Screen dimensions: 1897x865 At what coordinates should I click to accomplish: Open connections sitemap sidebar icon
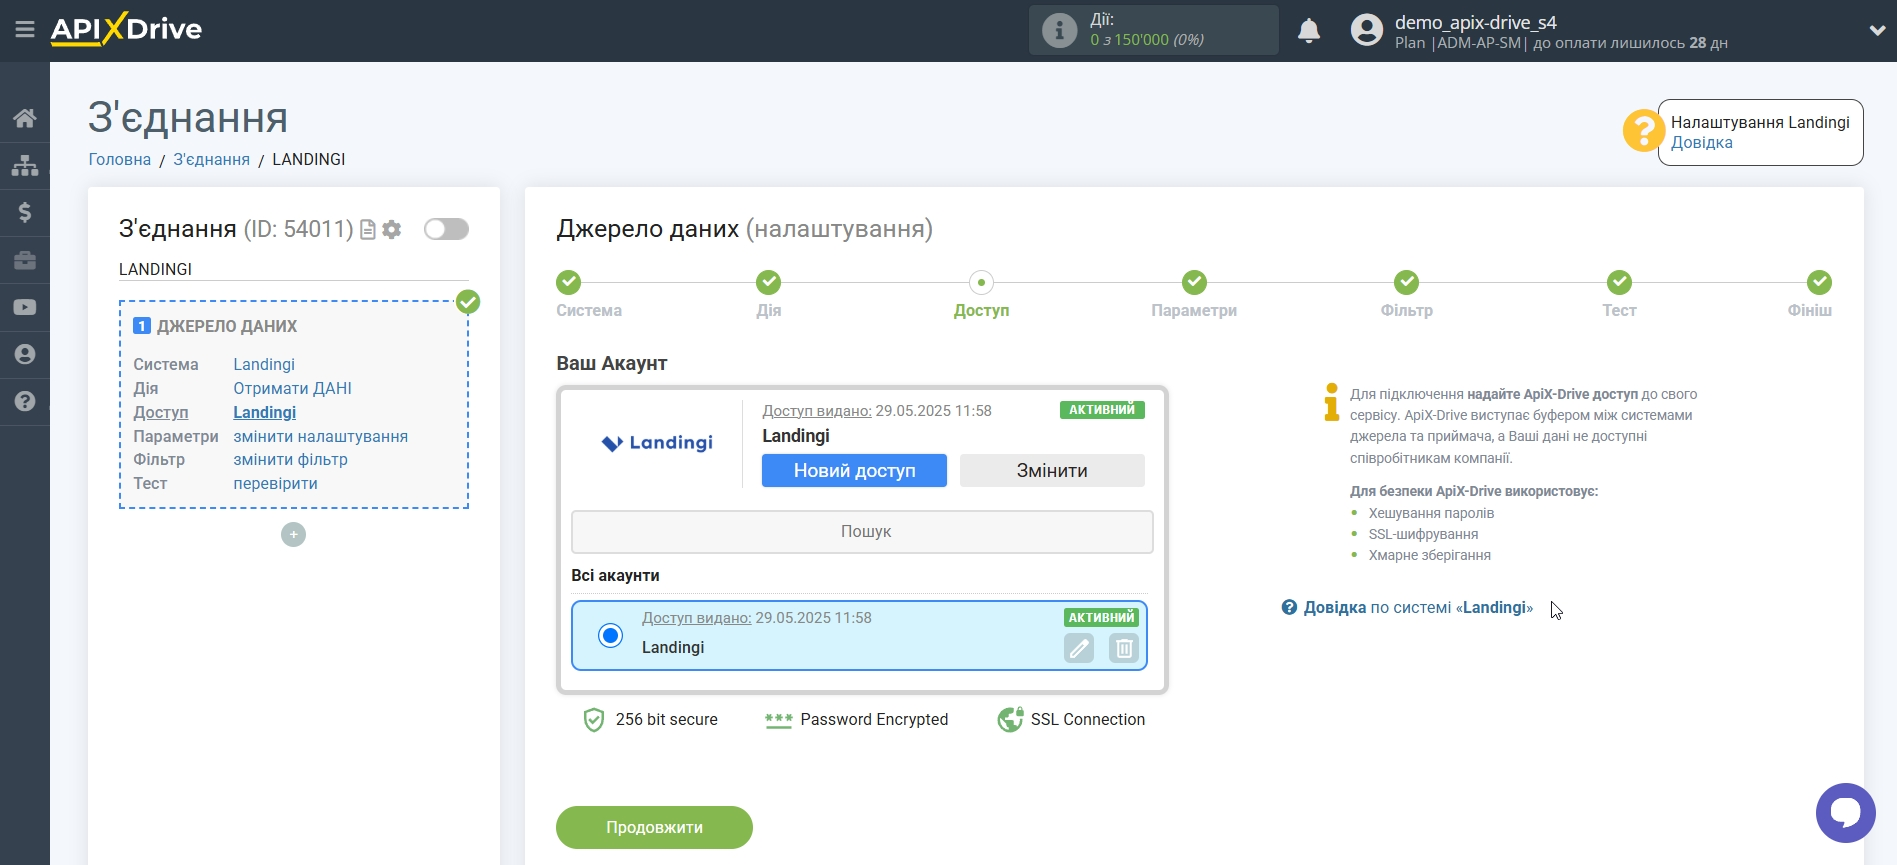25,165
